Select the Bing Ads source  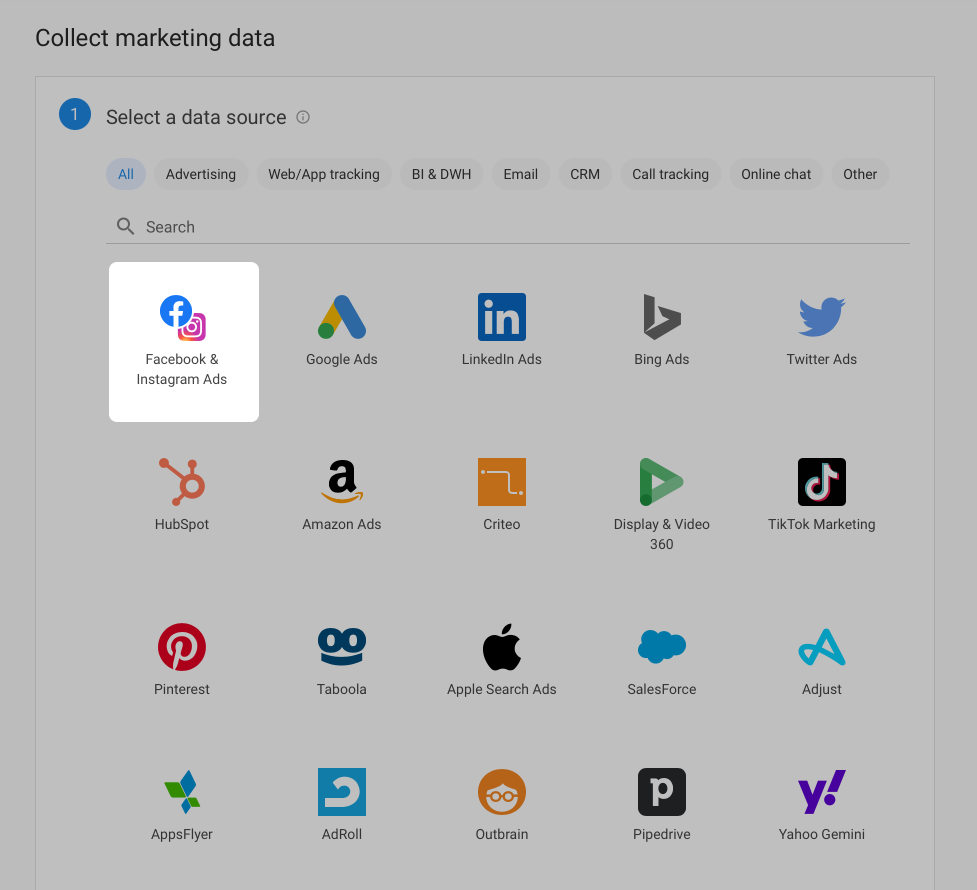661,330
